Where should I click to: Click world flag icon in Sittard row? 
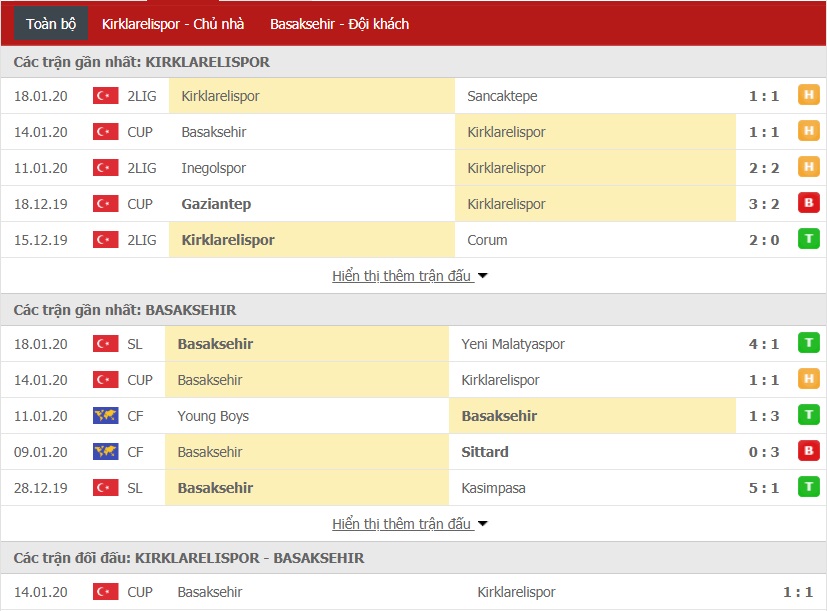point(105,452)
